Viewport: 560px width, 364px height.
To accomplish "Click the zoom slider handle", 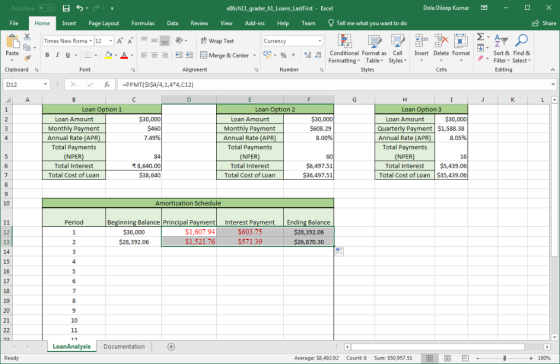I will click(x=505, y=358).
